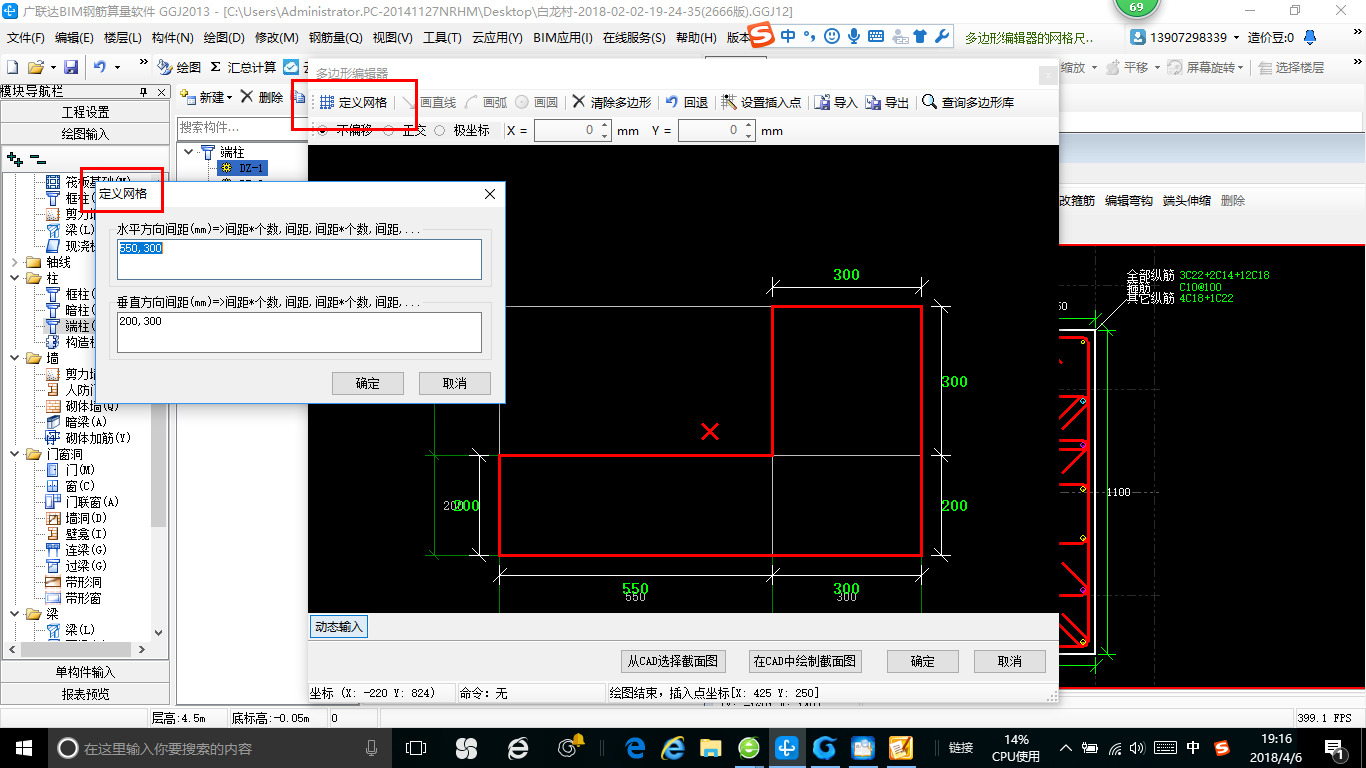Click 汇总计算 sigma button

pos(243,67)
